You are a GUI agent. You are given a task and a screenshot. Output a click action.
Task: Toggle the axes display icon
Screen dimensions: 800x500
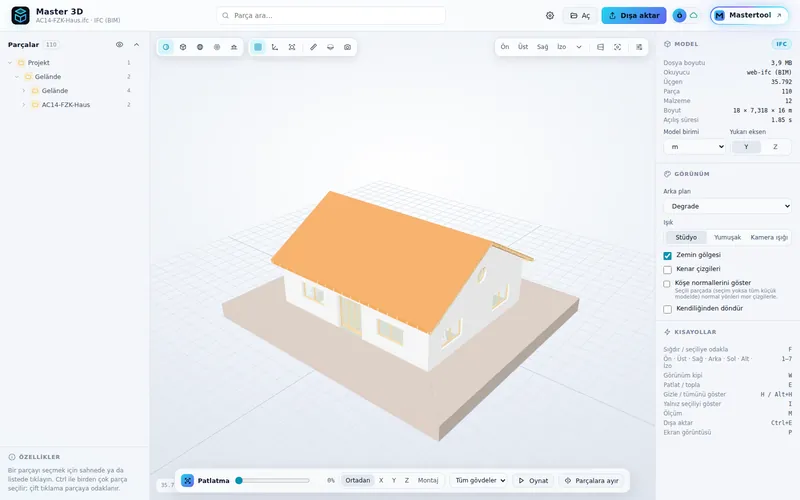[275, 47]
